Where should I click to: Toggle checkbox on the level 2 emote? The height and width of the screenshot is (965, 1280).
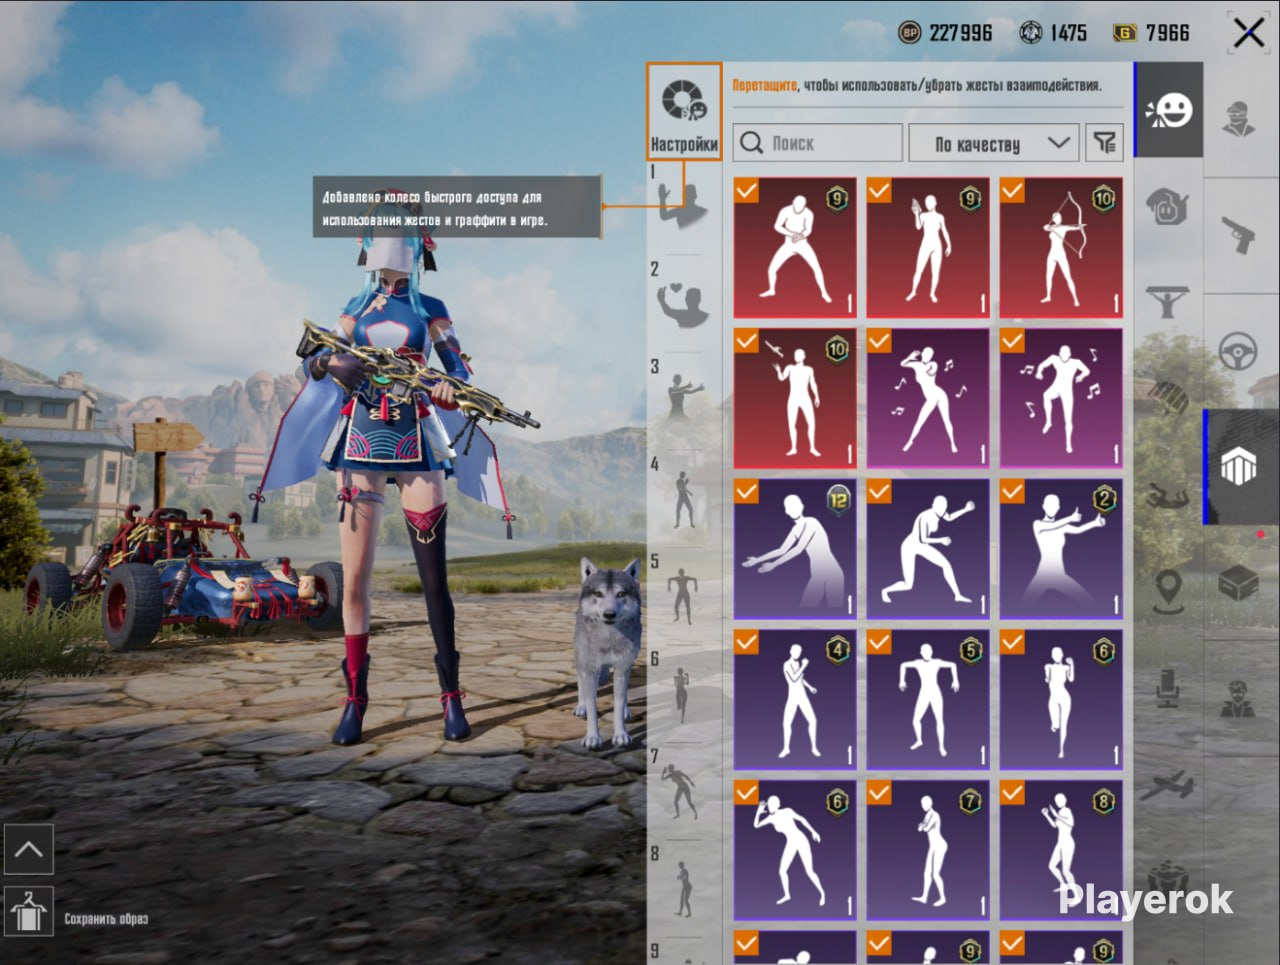(x=1013, y=491)
